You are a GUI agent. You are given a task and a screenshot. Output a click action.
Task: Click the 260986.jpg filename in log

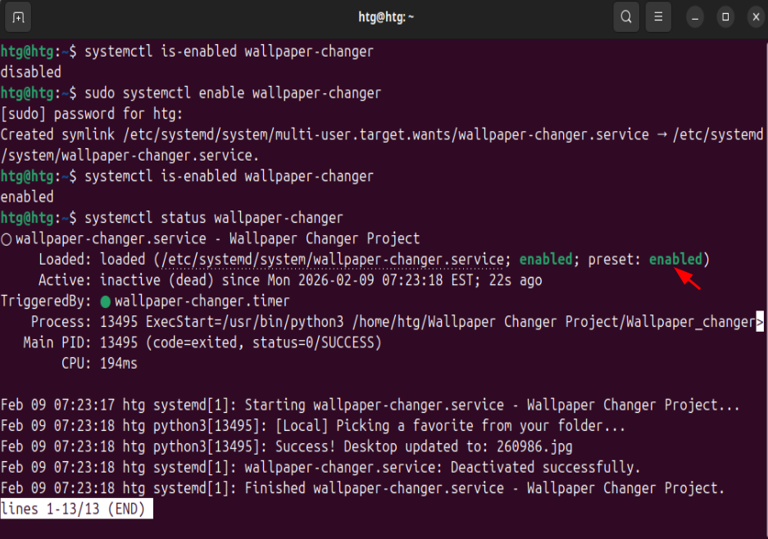(x=536, y=447)
